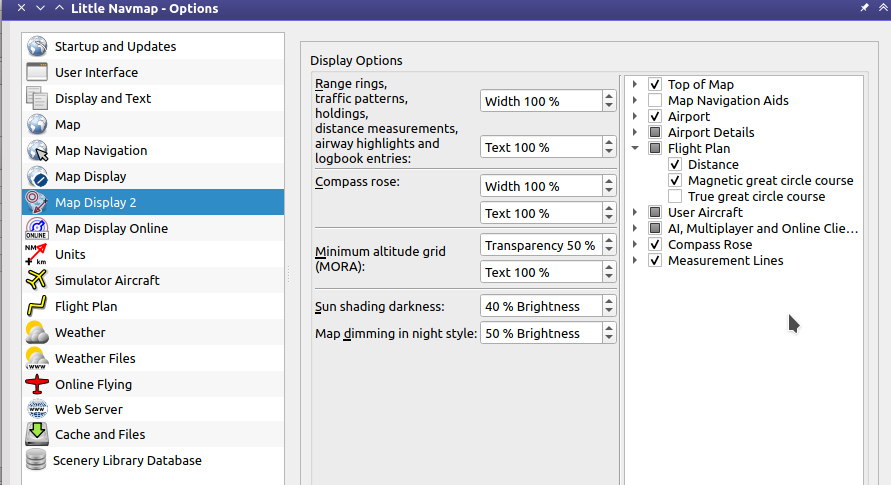This screenshot has height=485, width=891.
Task: Expand the Map Navigation Aids node
Action: coord(635,101)
